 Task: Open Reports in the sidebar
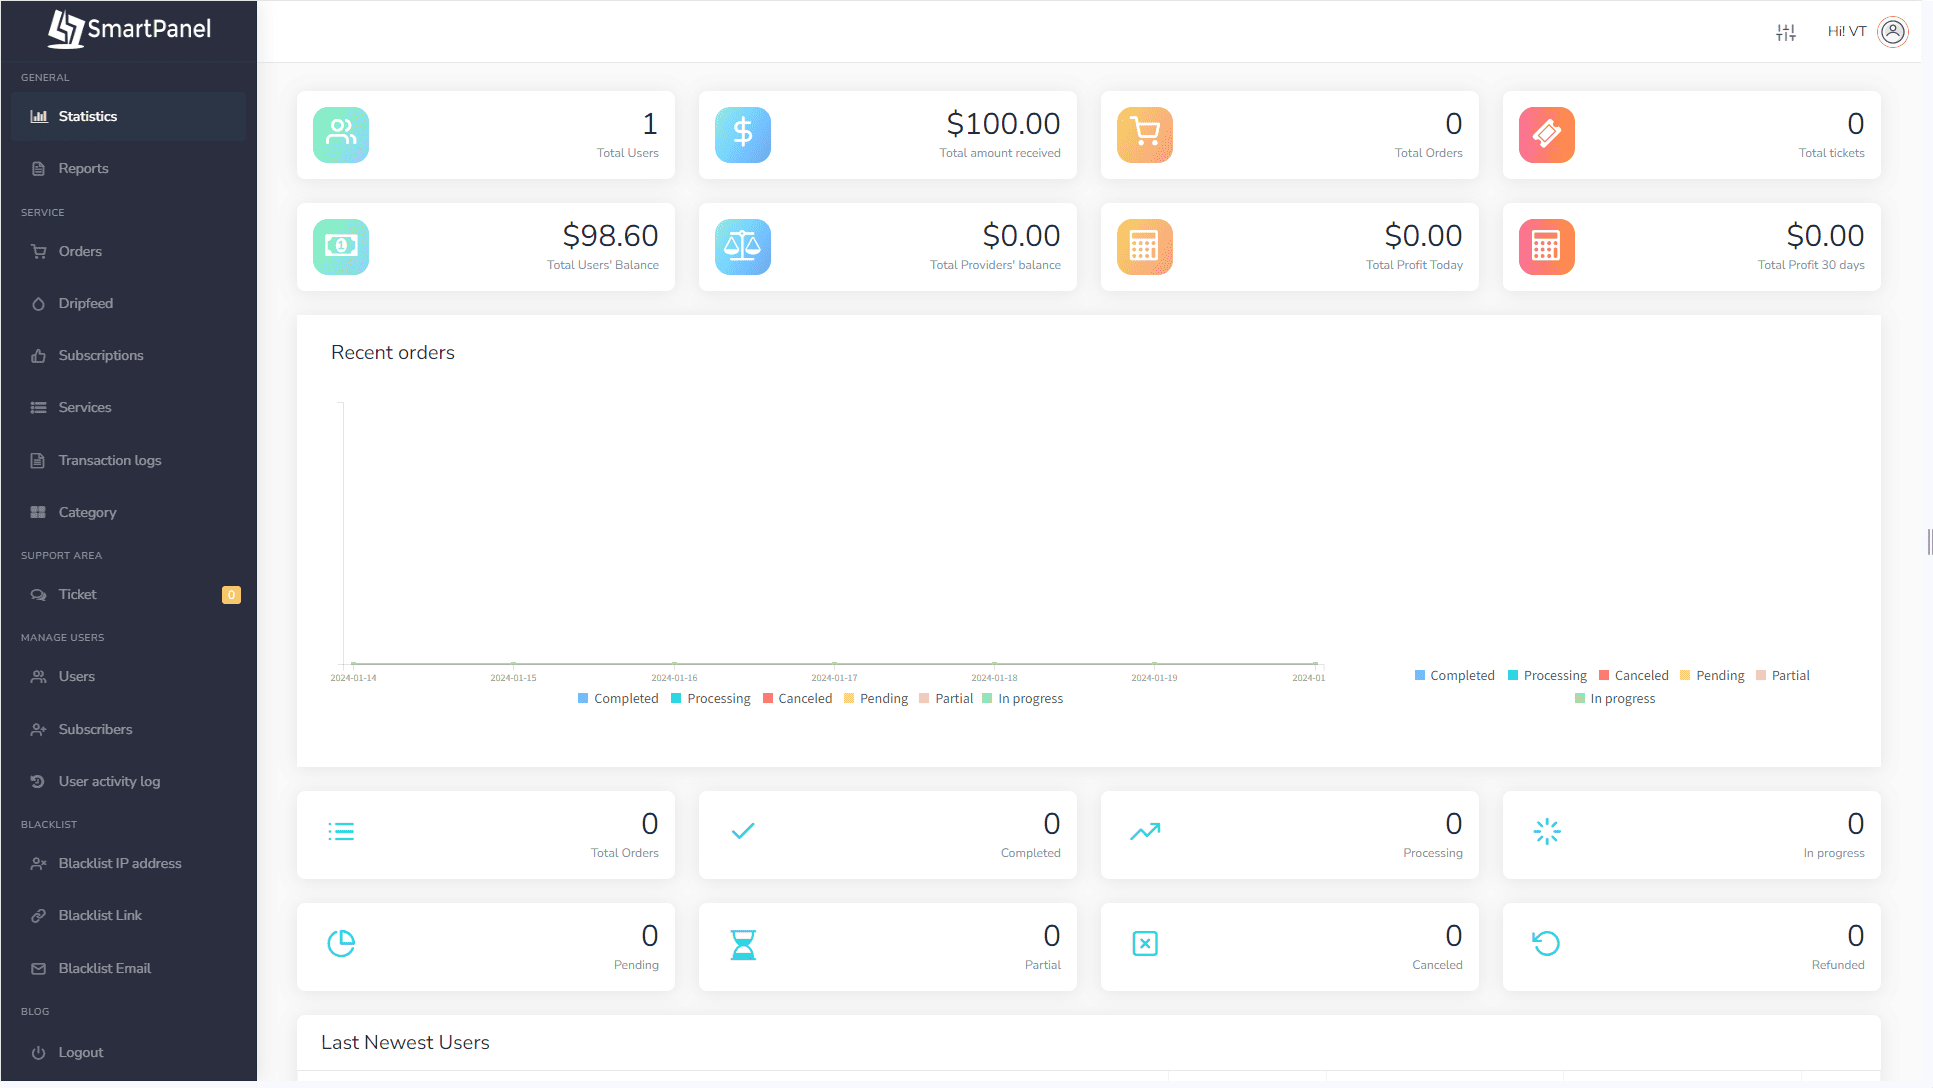pos(83,169)
